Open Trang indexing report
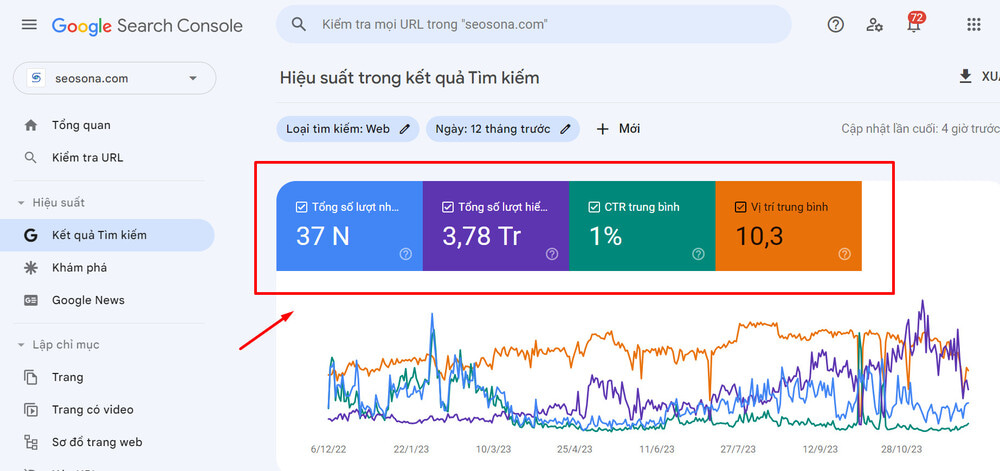 (68, 377)
